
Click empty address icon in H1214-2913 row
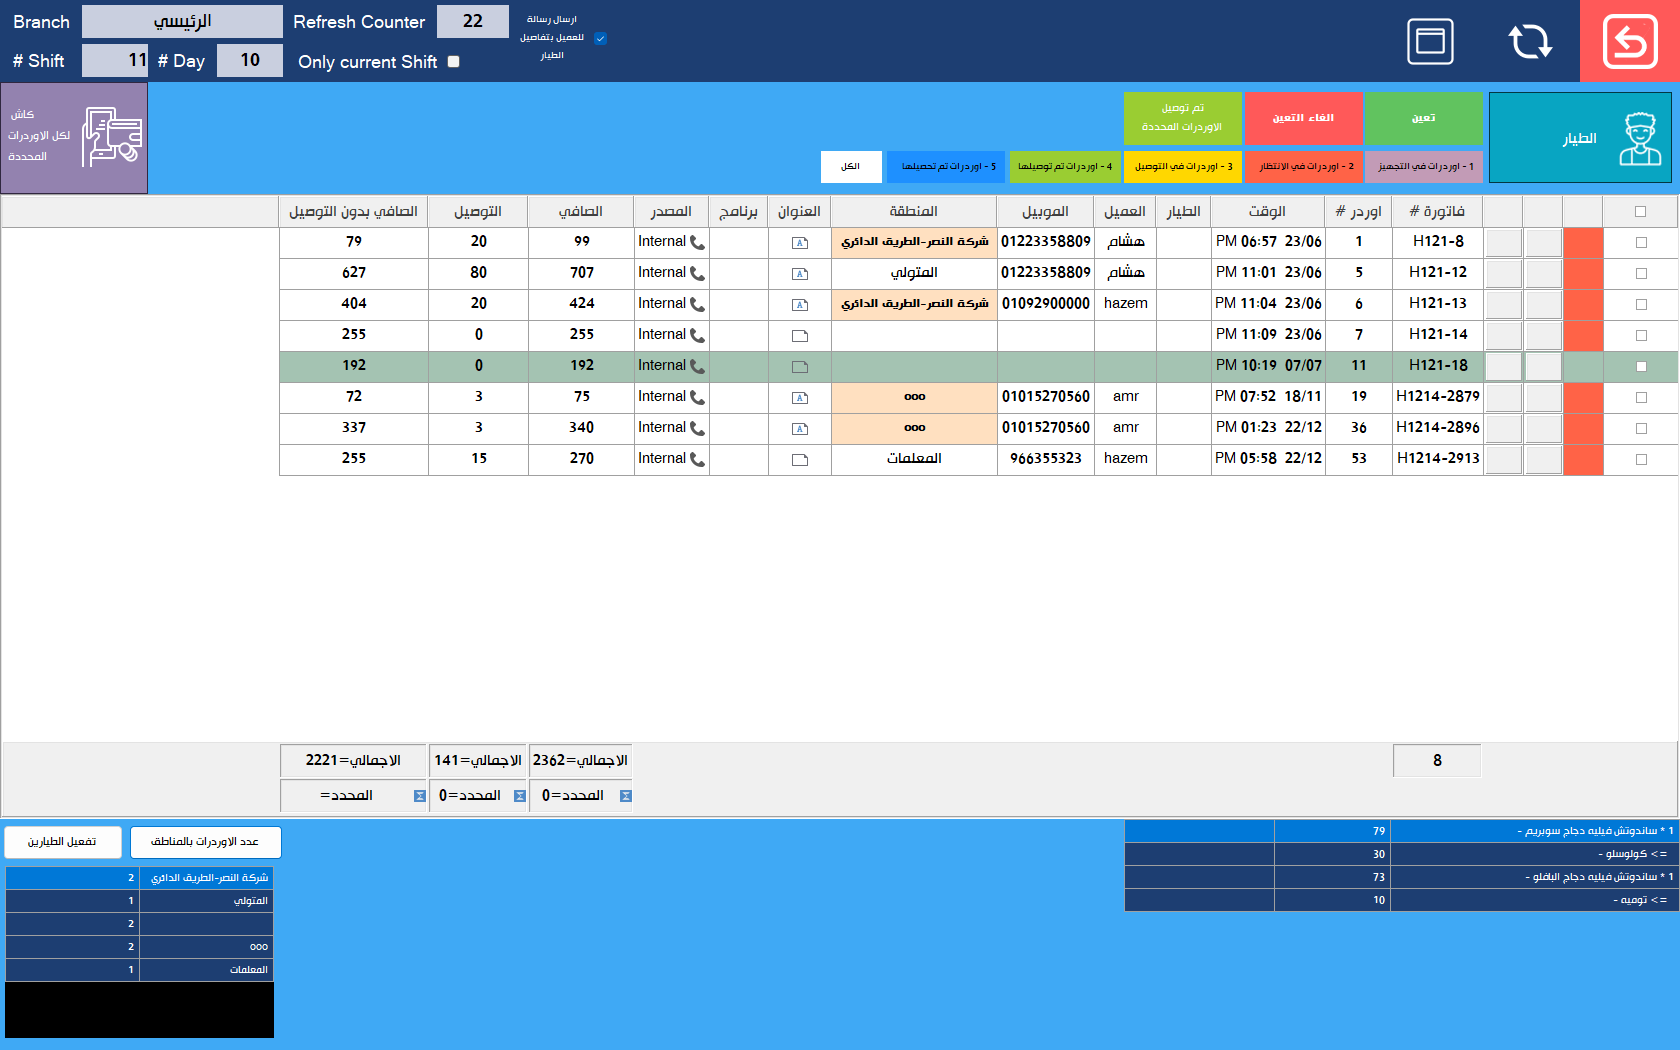800,459
